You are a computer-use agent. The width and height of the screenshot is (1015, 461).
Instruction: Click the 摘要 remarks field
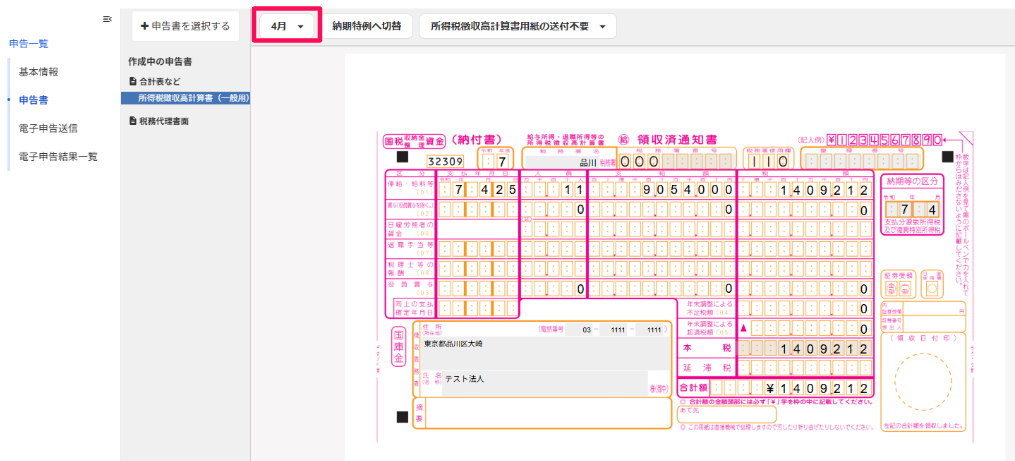(549, 413)
